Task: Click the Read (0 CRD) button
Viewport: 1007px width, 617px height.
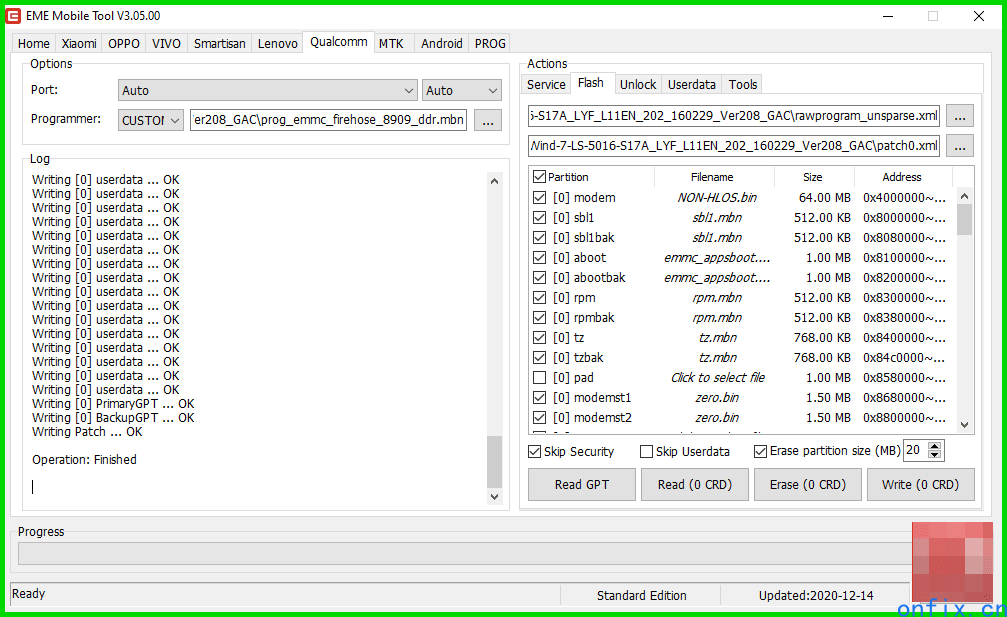Action: (x=695, y=485)
